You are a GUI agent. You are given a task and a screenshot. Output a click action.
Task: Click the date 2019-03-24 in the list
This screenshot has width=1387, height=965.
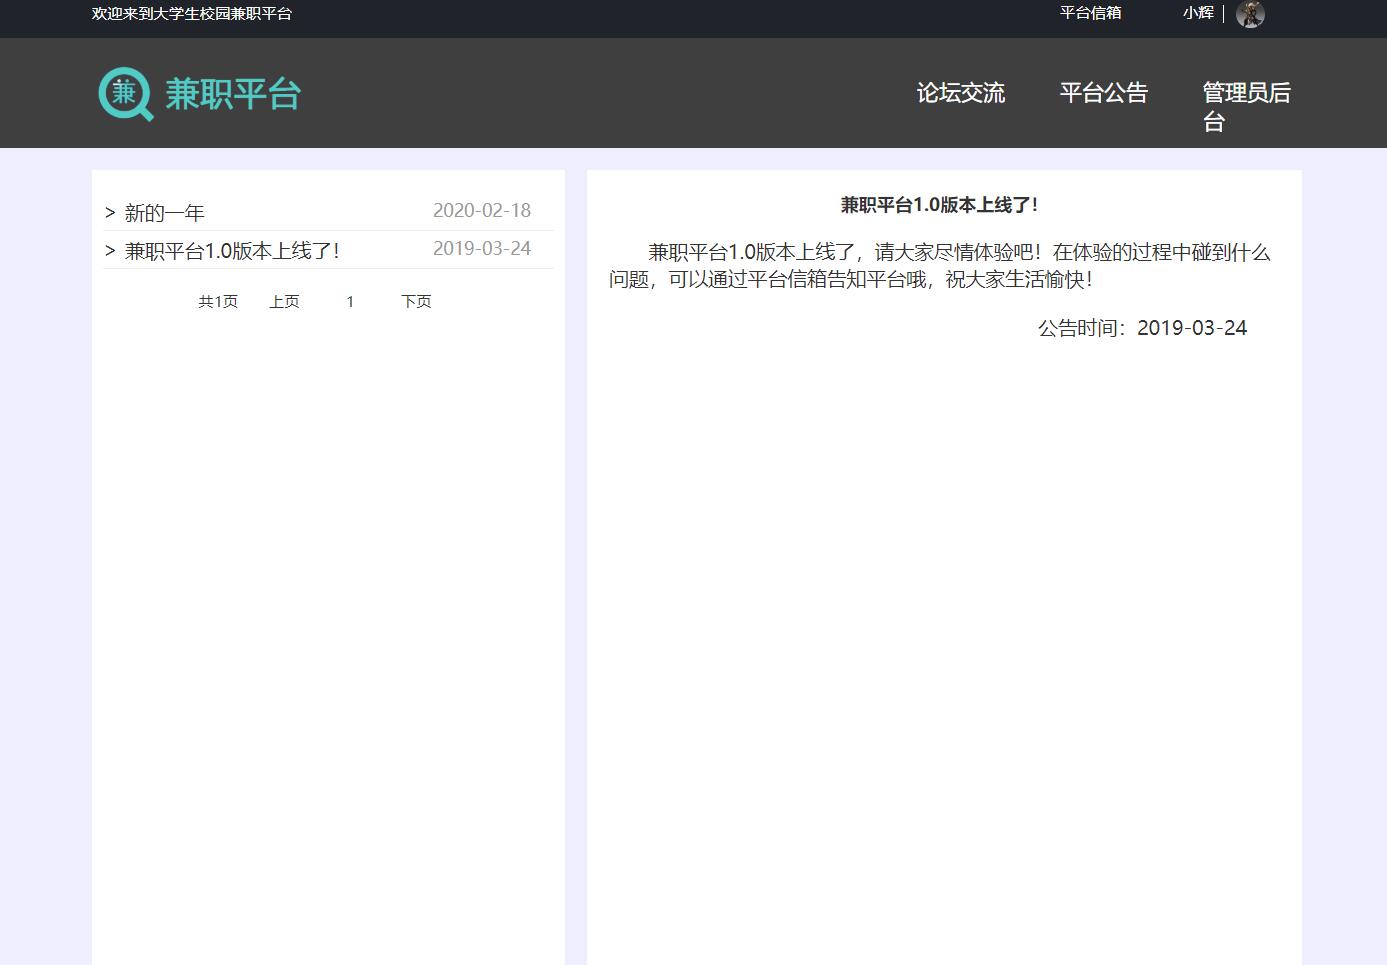click(x=482, y=248)
